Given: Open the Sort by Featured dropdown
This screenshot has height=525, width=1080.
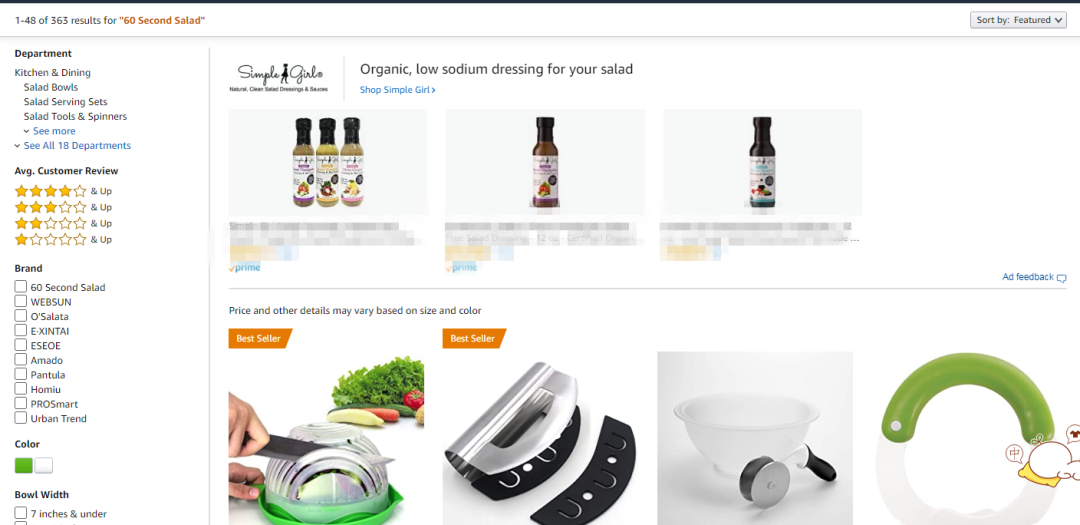Looking at the screenshot, I should click(x=1018, y=20).
